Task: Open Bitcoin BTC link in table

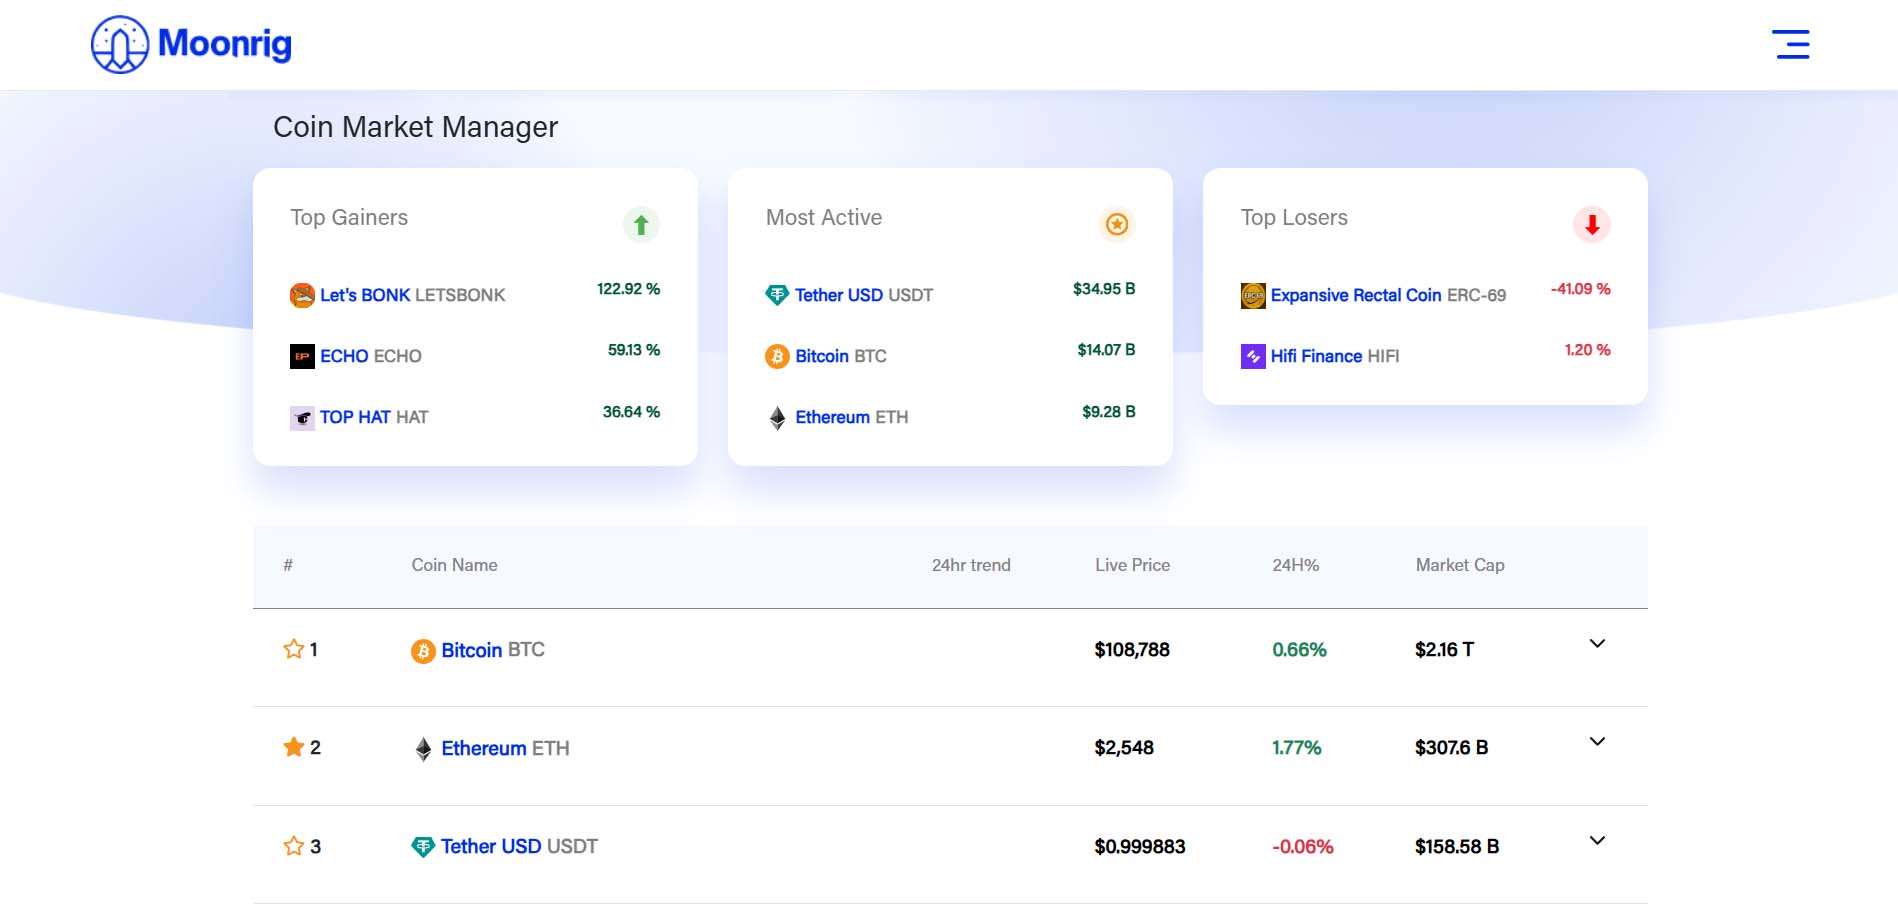Action: (x=493, y=650)
